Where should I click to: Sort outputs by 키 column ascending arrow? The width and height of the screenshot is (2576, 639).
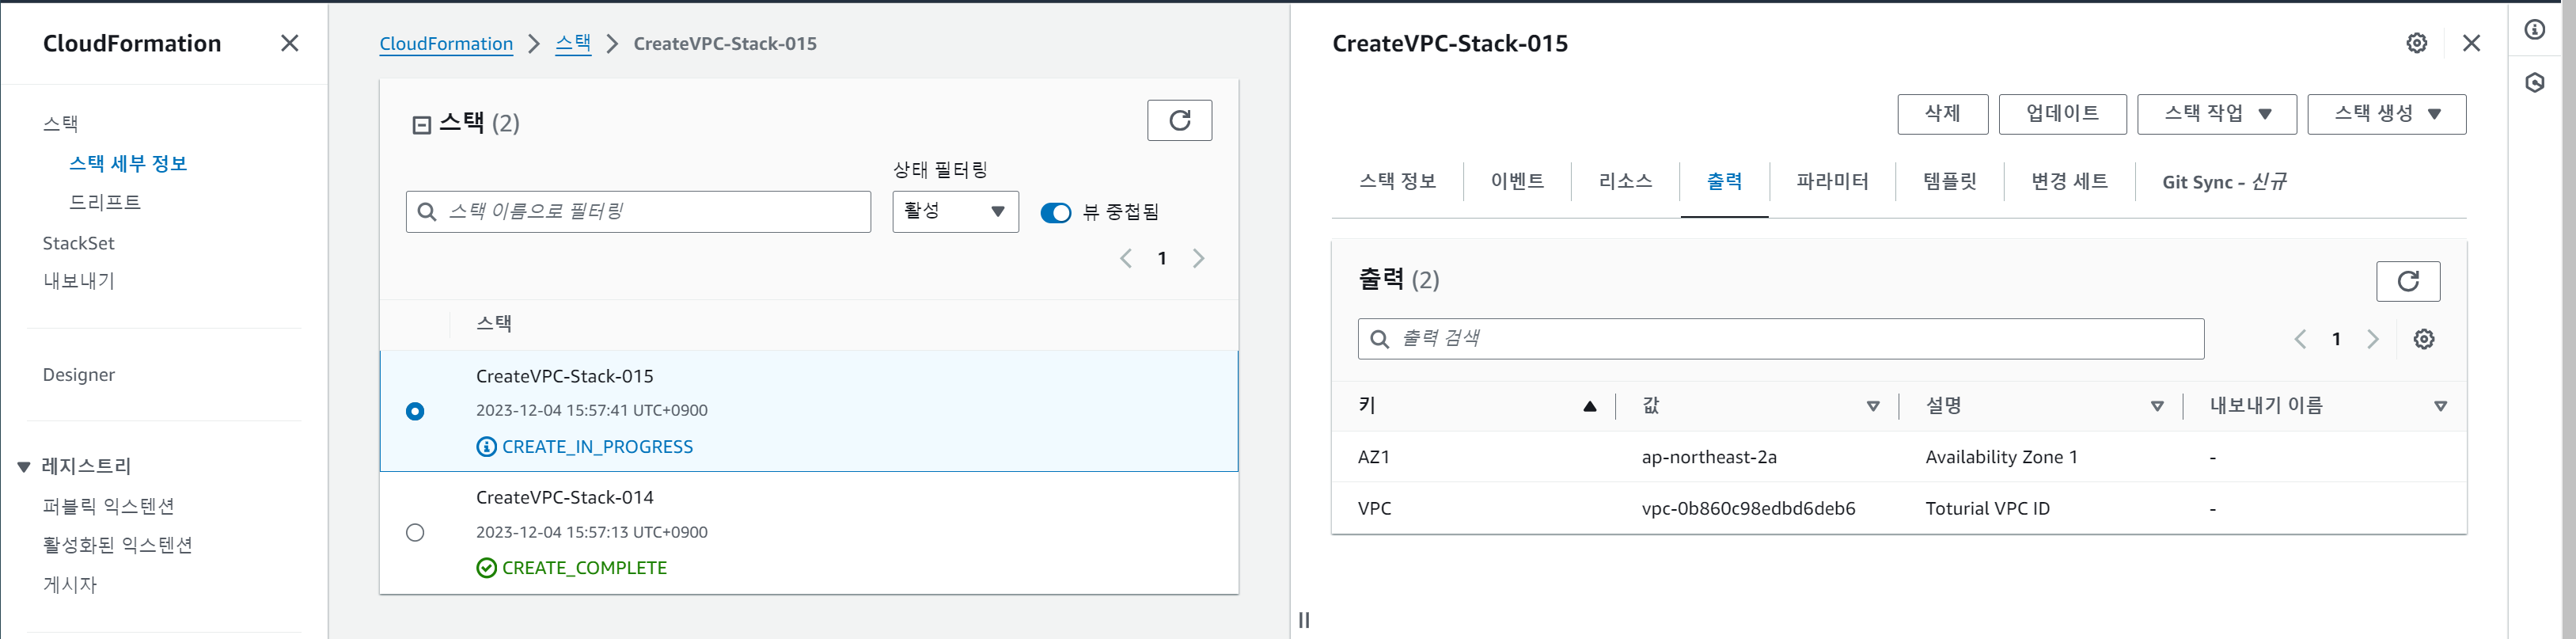1589,406
